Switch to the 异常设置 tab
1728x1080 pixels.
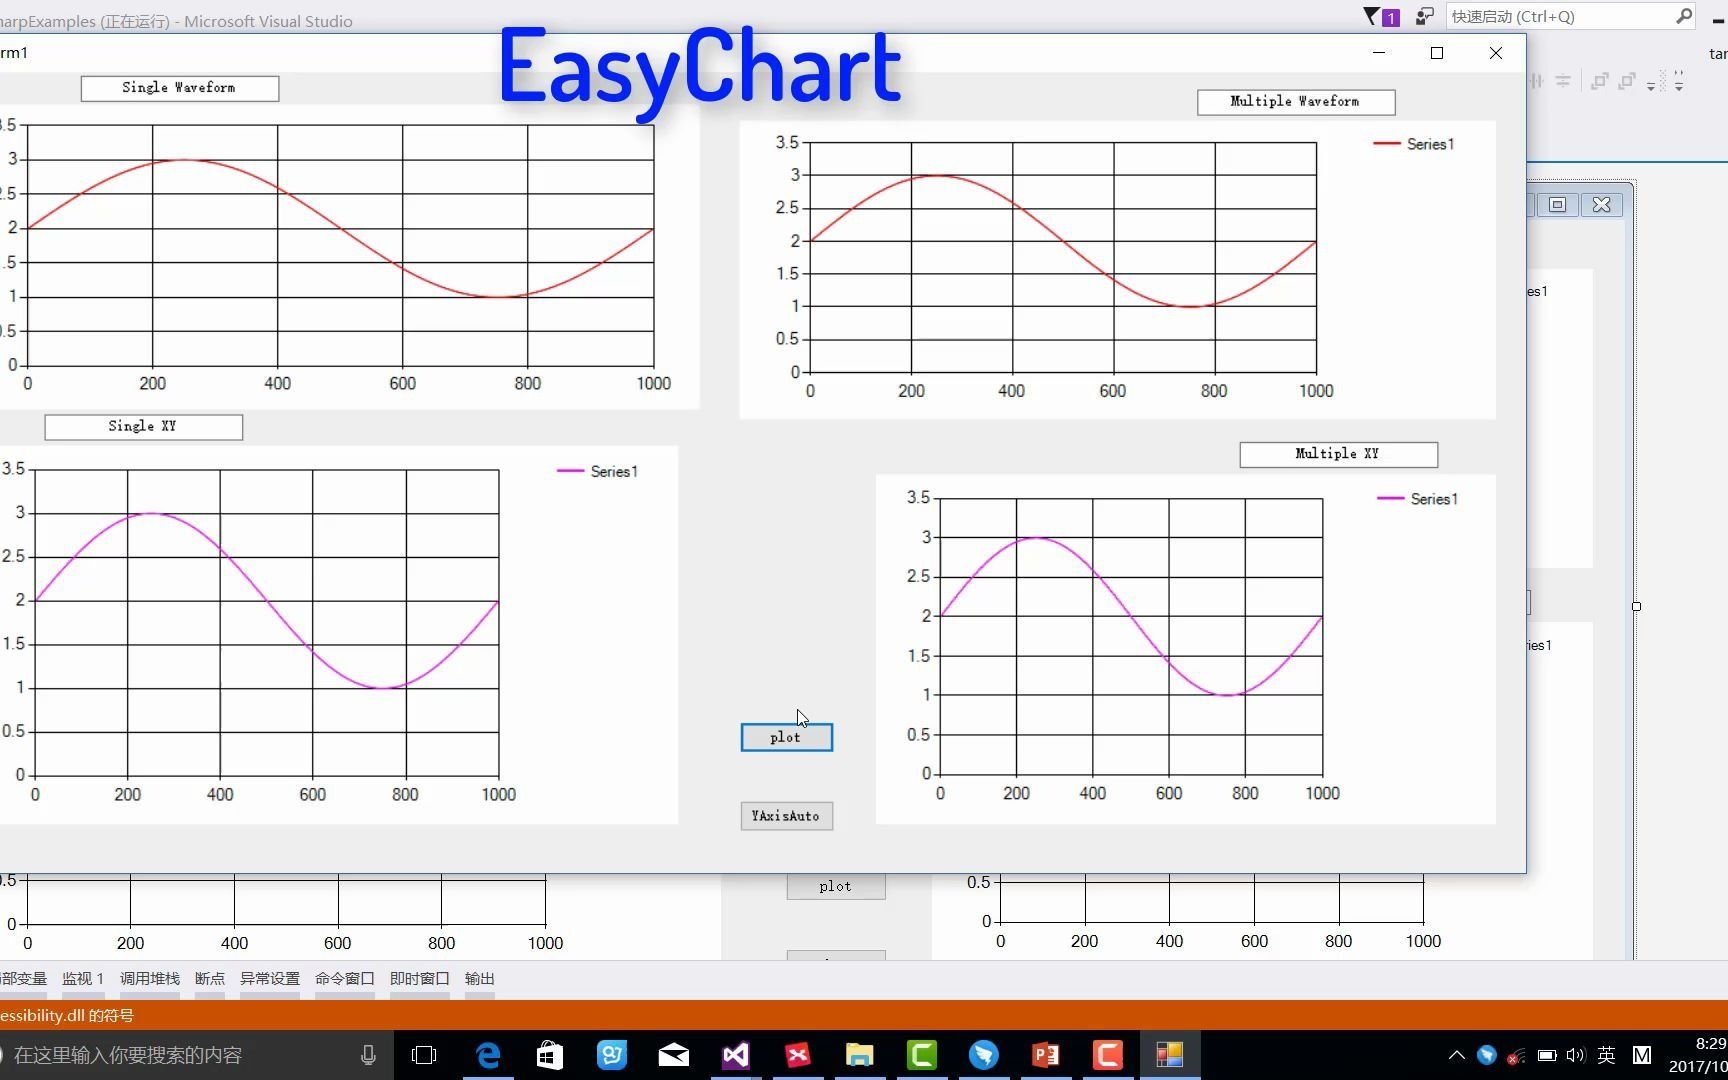tap(270, 979)
